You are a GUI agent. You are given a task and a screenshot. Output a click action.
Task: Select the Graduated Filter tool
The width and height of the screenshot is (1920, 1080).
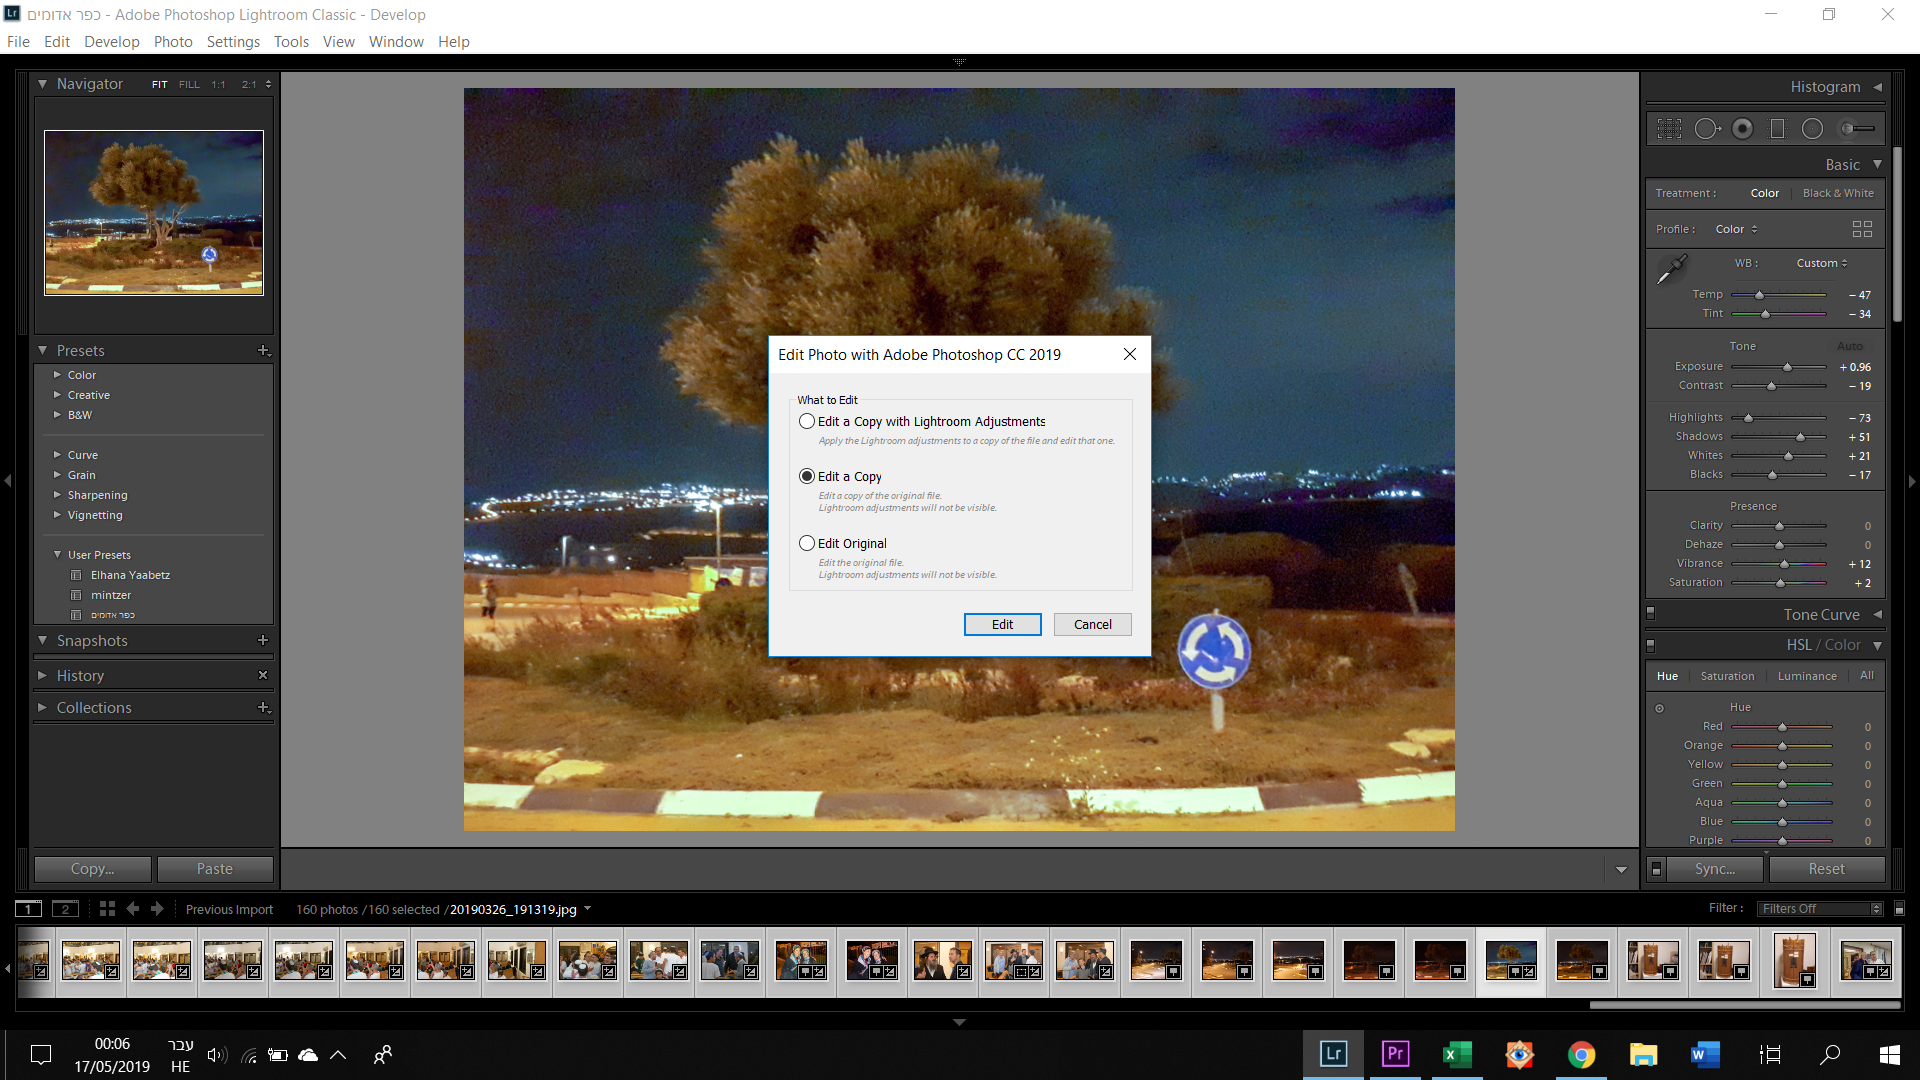1777,129
